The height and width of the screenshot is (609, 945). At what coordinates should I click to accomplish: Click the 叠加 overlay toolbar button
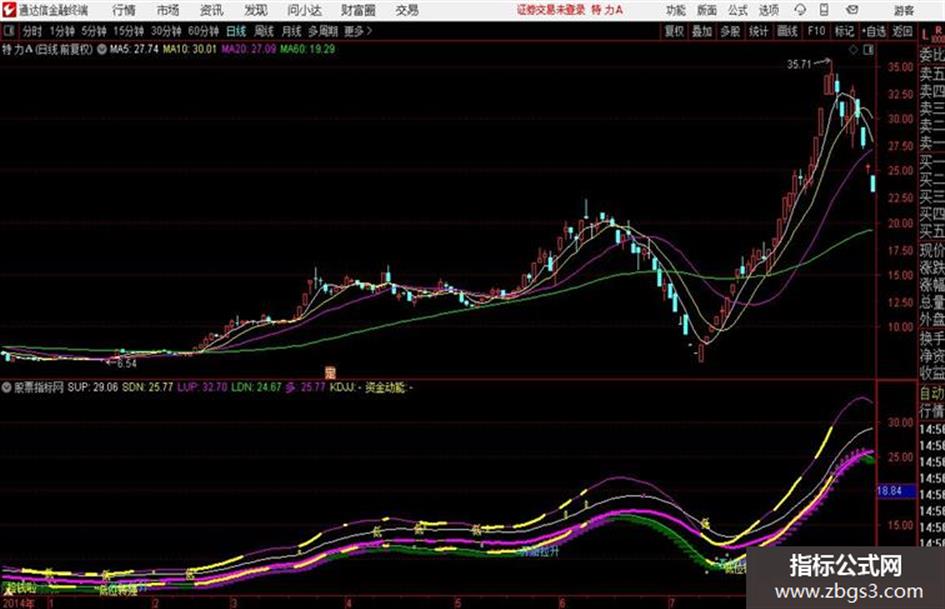coord(702,31)
